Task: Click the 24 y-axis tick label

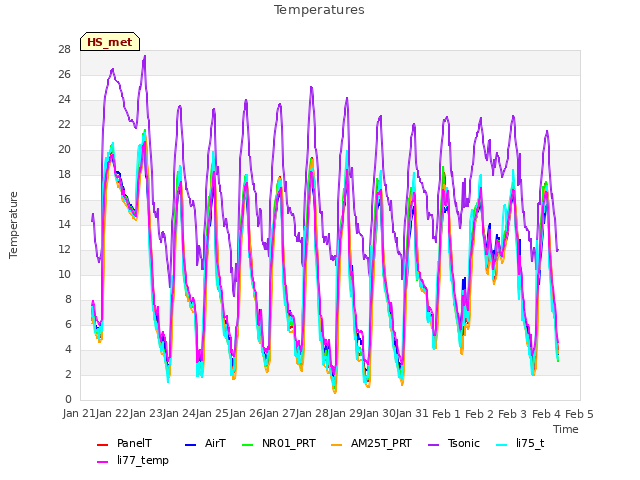Action: tap(64, 100)
